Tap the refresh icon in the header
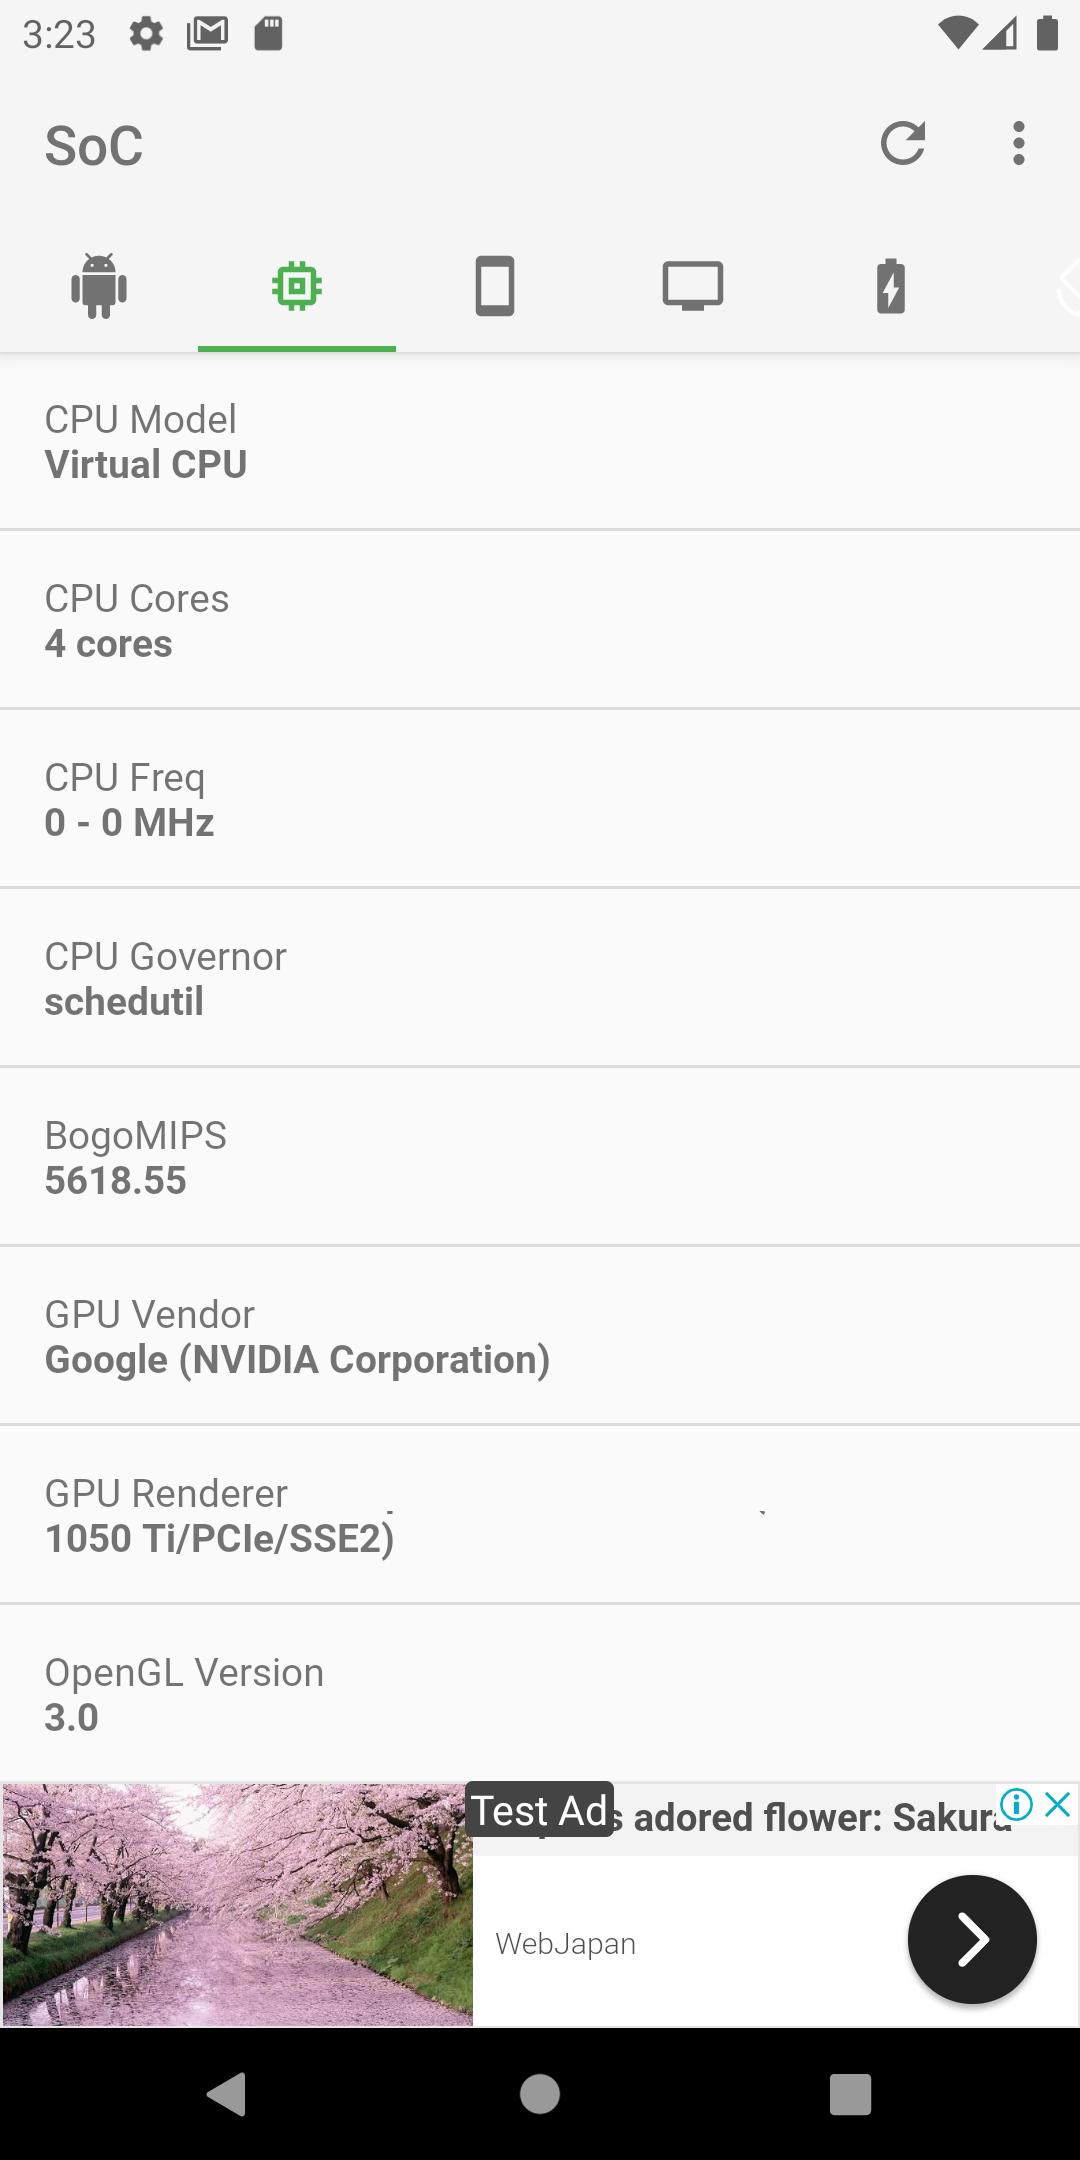The image size is (1080, 2160). point(902,144)
